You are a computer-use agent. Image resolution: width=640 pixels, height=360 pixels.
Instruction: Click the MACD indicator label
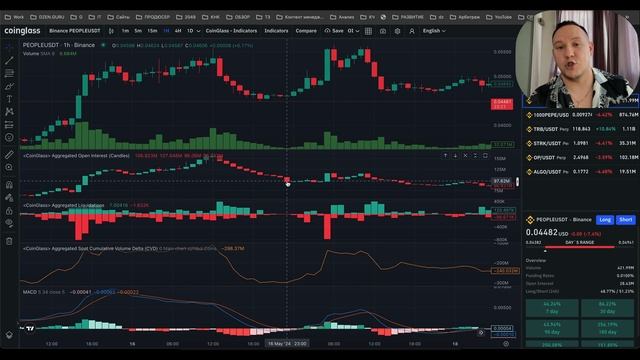30,292
